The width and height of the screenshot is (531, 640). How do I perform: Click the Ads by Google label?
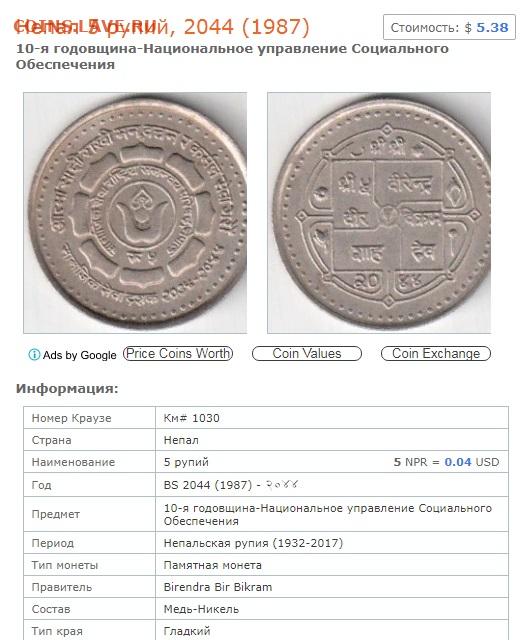tap(80, 355)
